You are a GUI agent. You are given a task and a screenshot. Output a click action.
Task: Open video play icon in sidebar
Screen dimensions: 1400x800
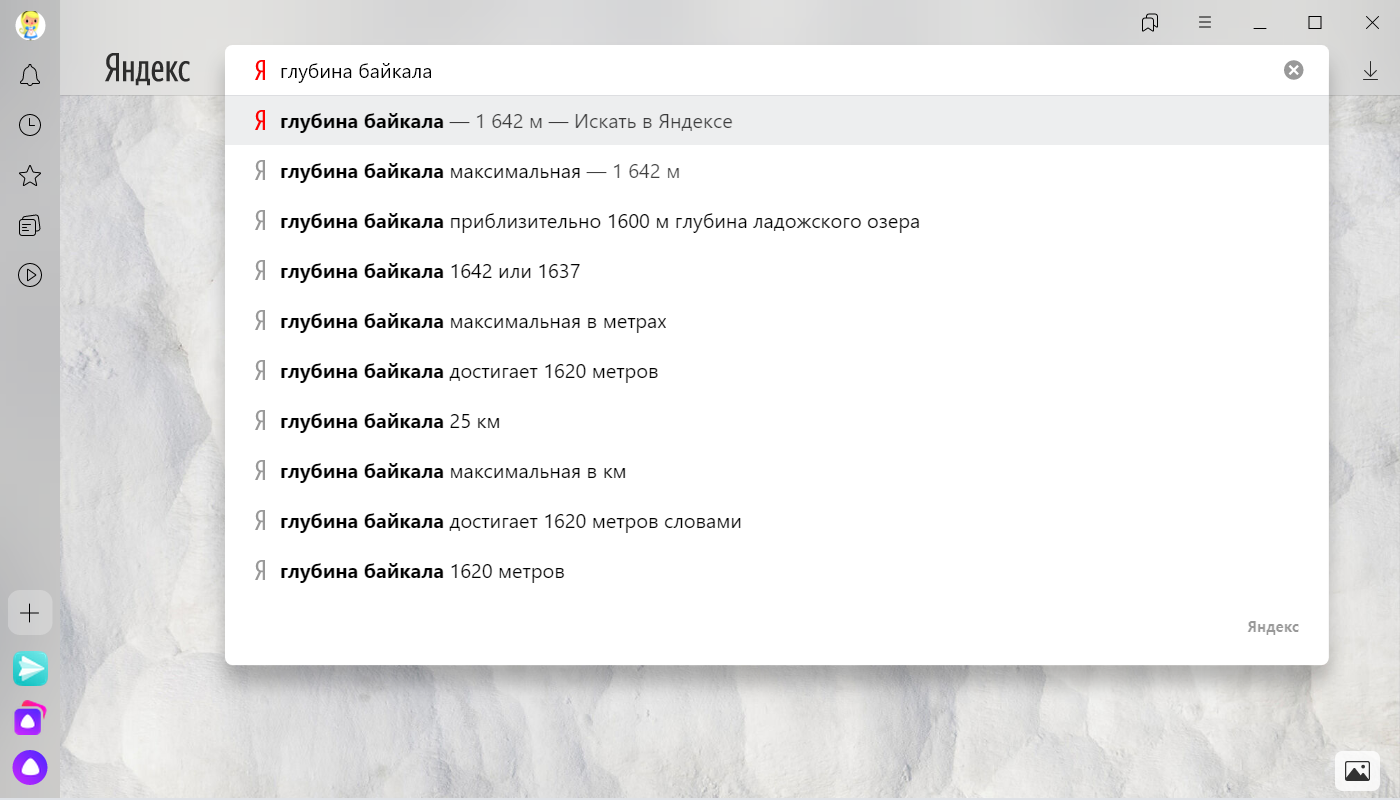coord(30,275)
